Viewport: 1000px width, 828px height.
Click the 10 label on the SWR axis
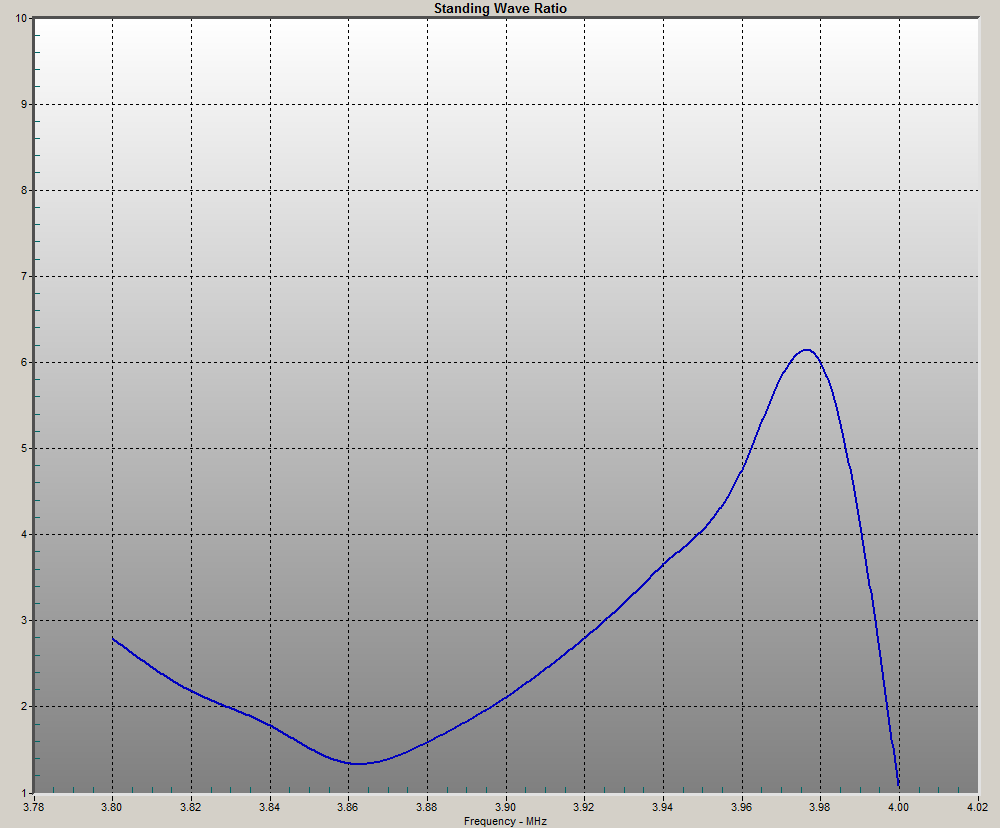[x=23, y=18]
